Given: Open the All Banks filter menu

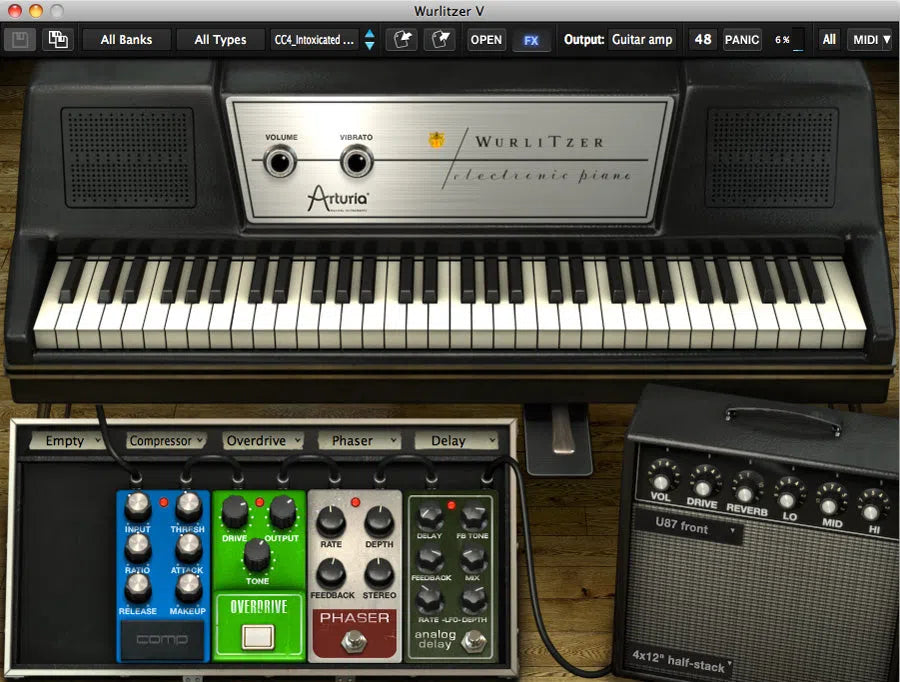Looking at the screenshot, I should pyautogui.click(x=126, y=40).
